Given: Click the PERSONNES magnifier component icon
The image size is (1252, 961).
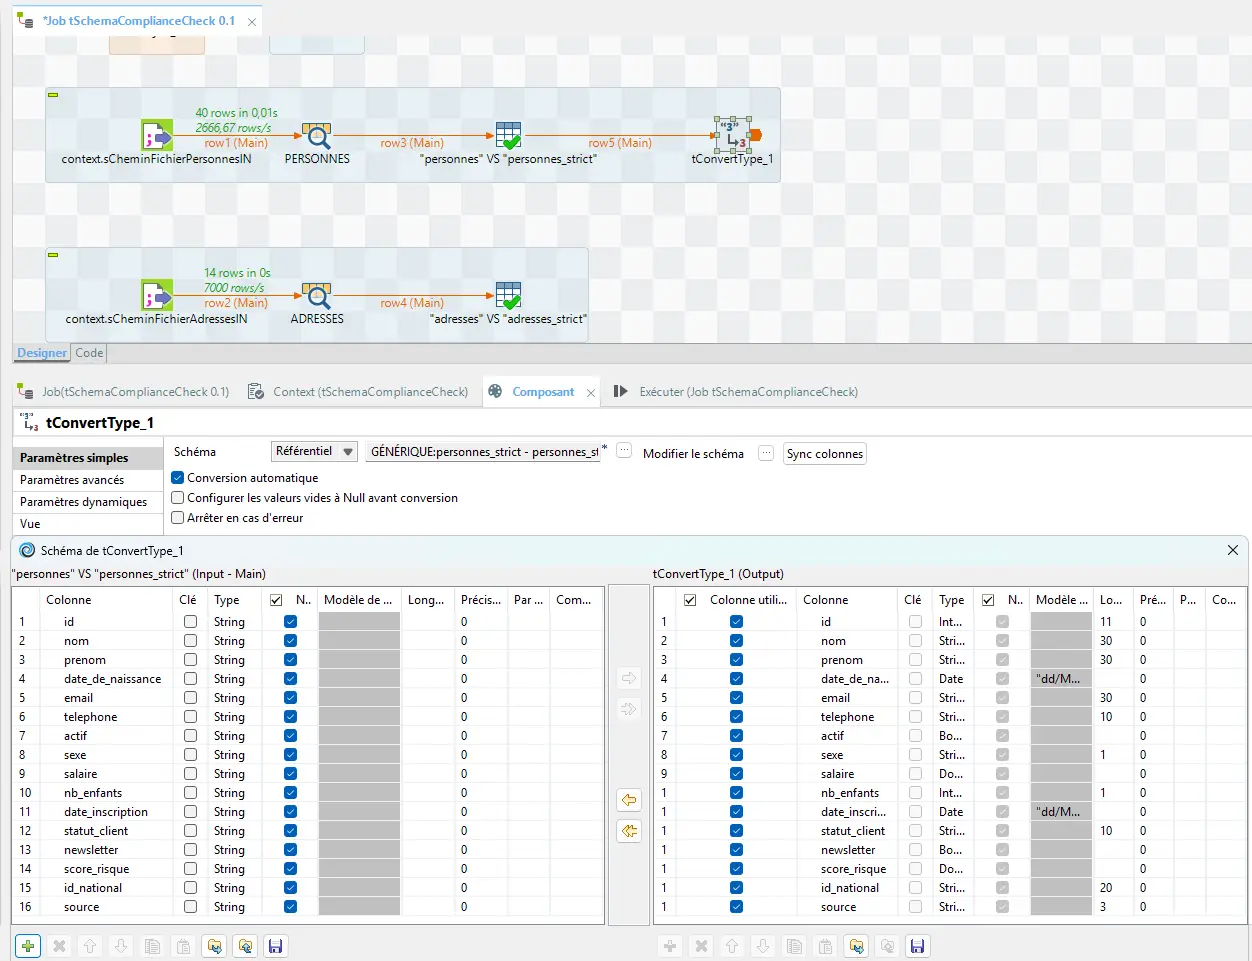Looking at the screenshot, I should 317,136.
